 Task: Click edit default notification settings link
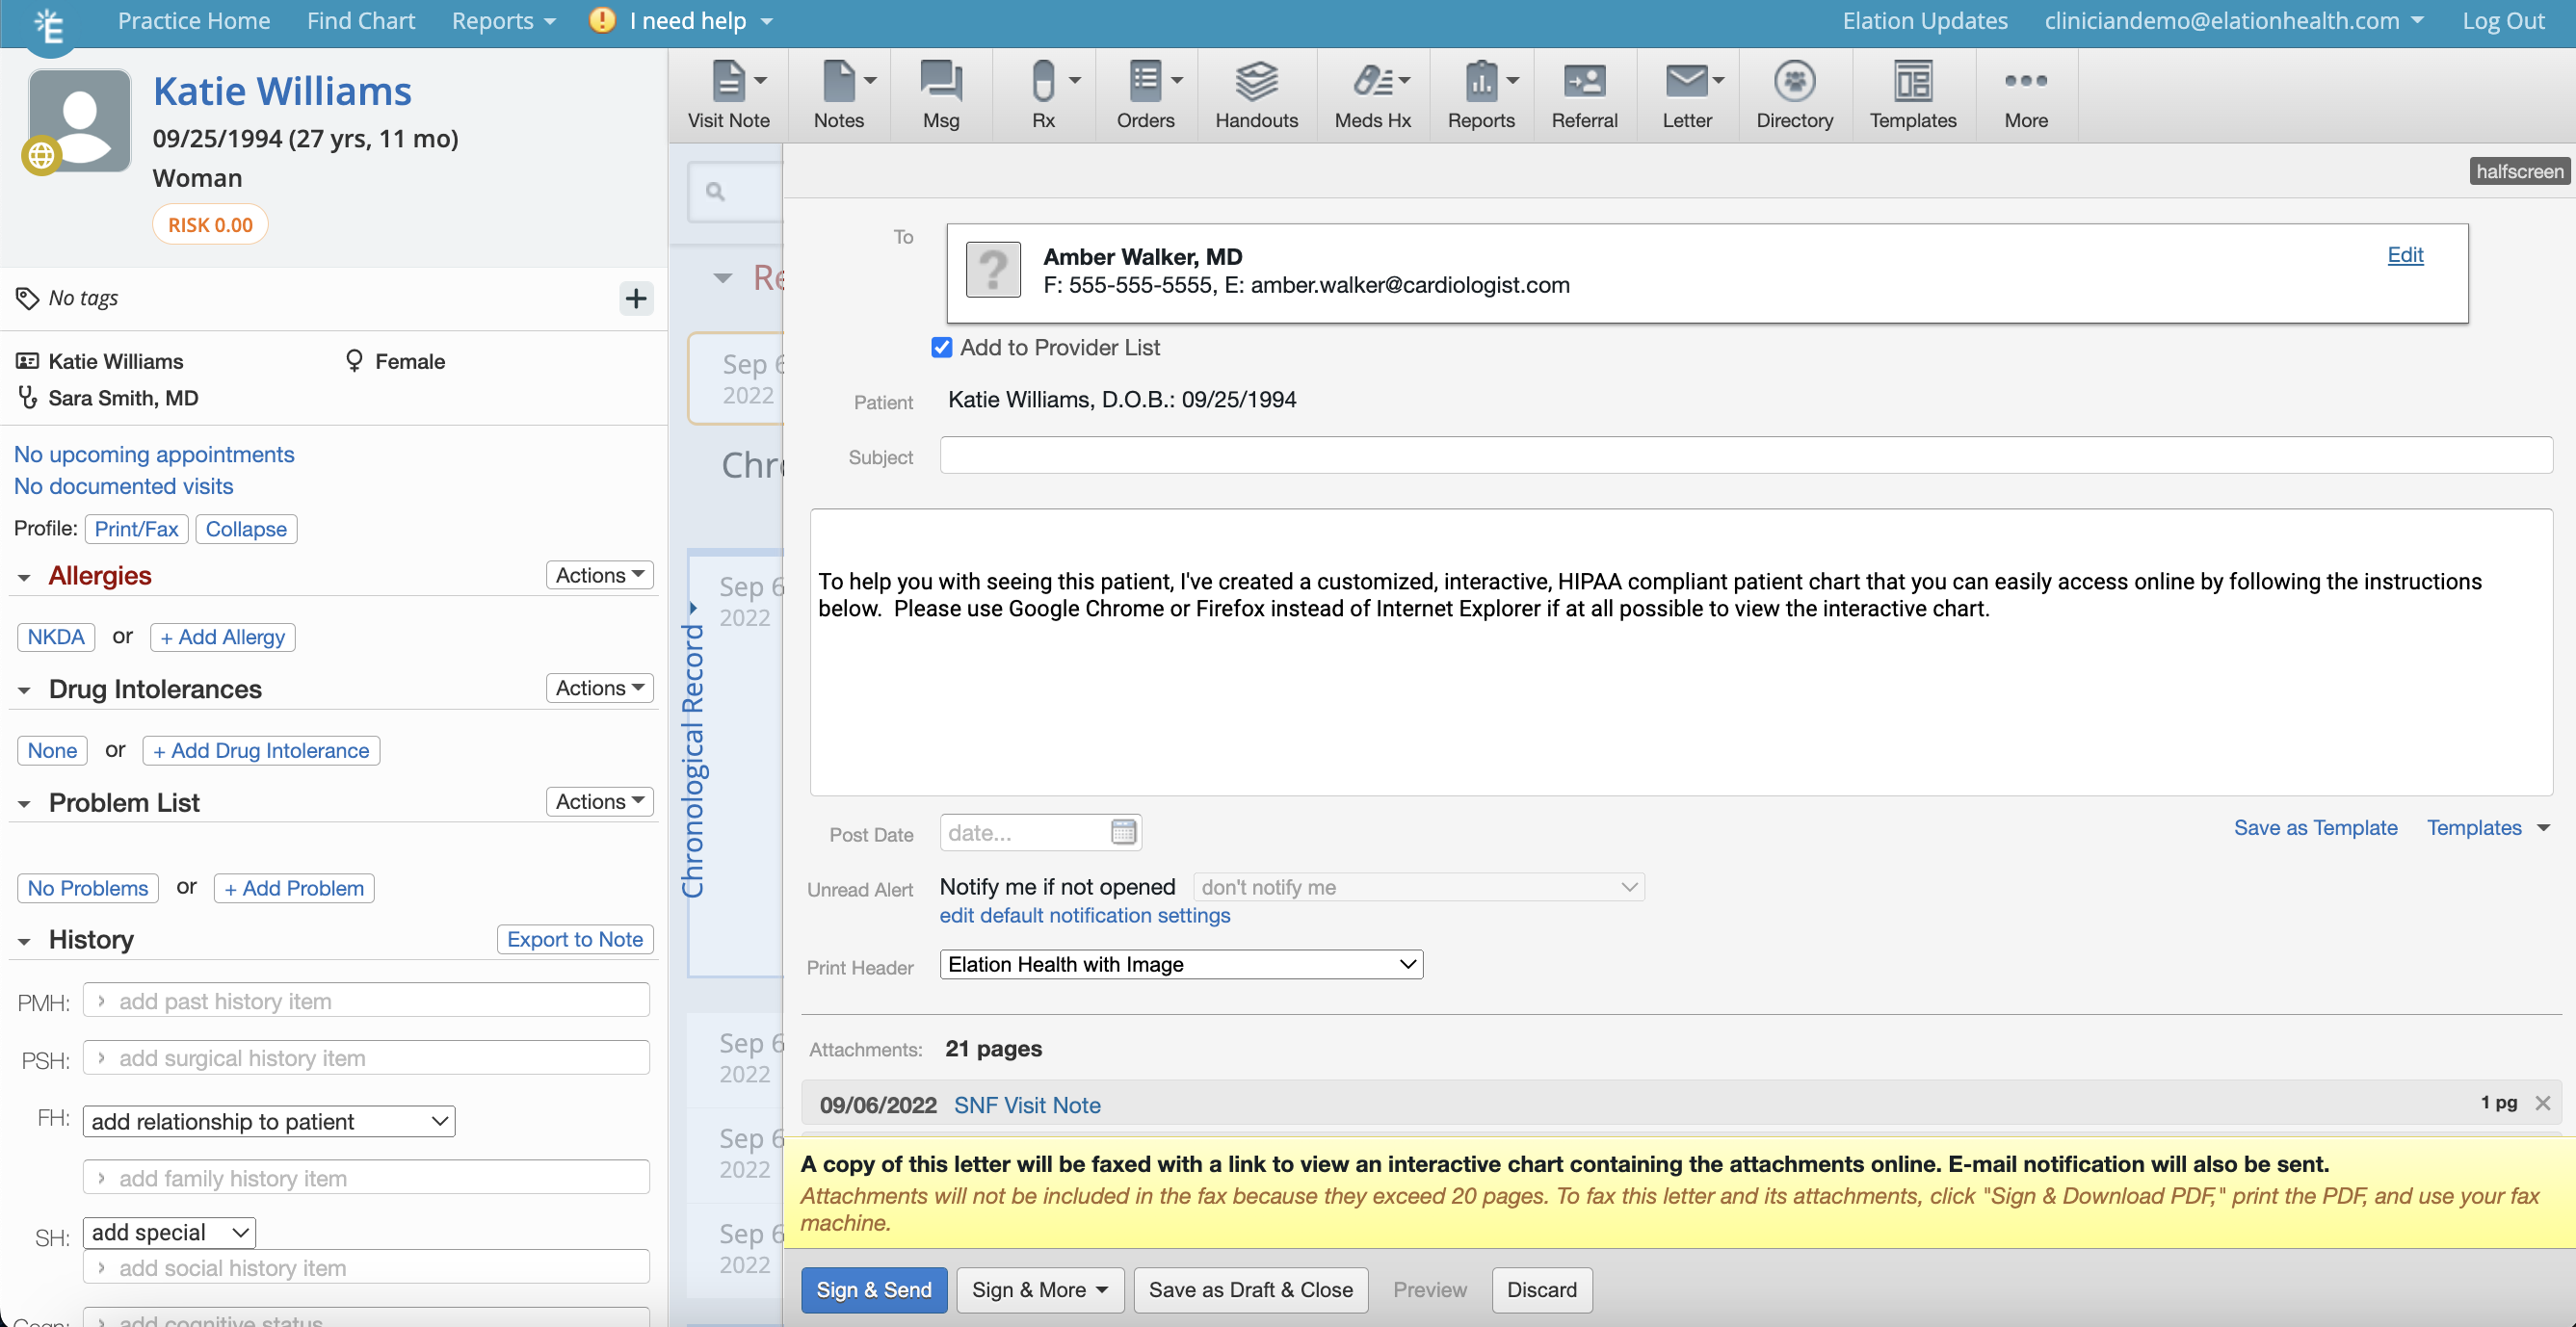point(1084,915)
